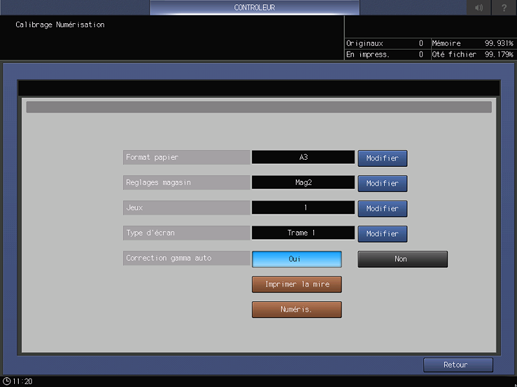Click the Mémoire 99.931% status
This screenshot has width=517, height=387.
(473, 43)
